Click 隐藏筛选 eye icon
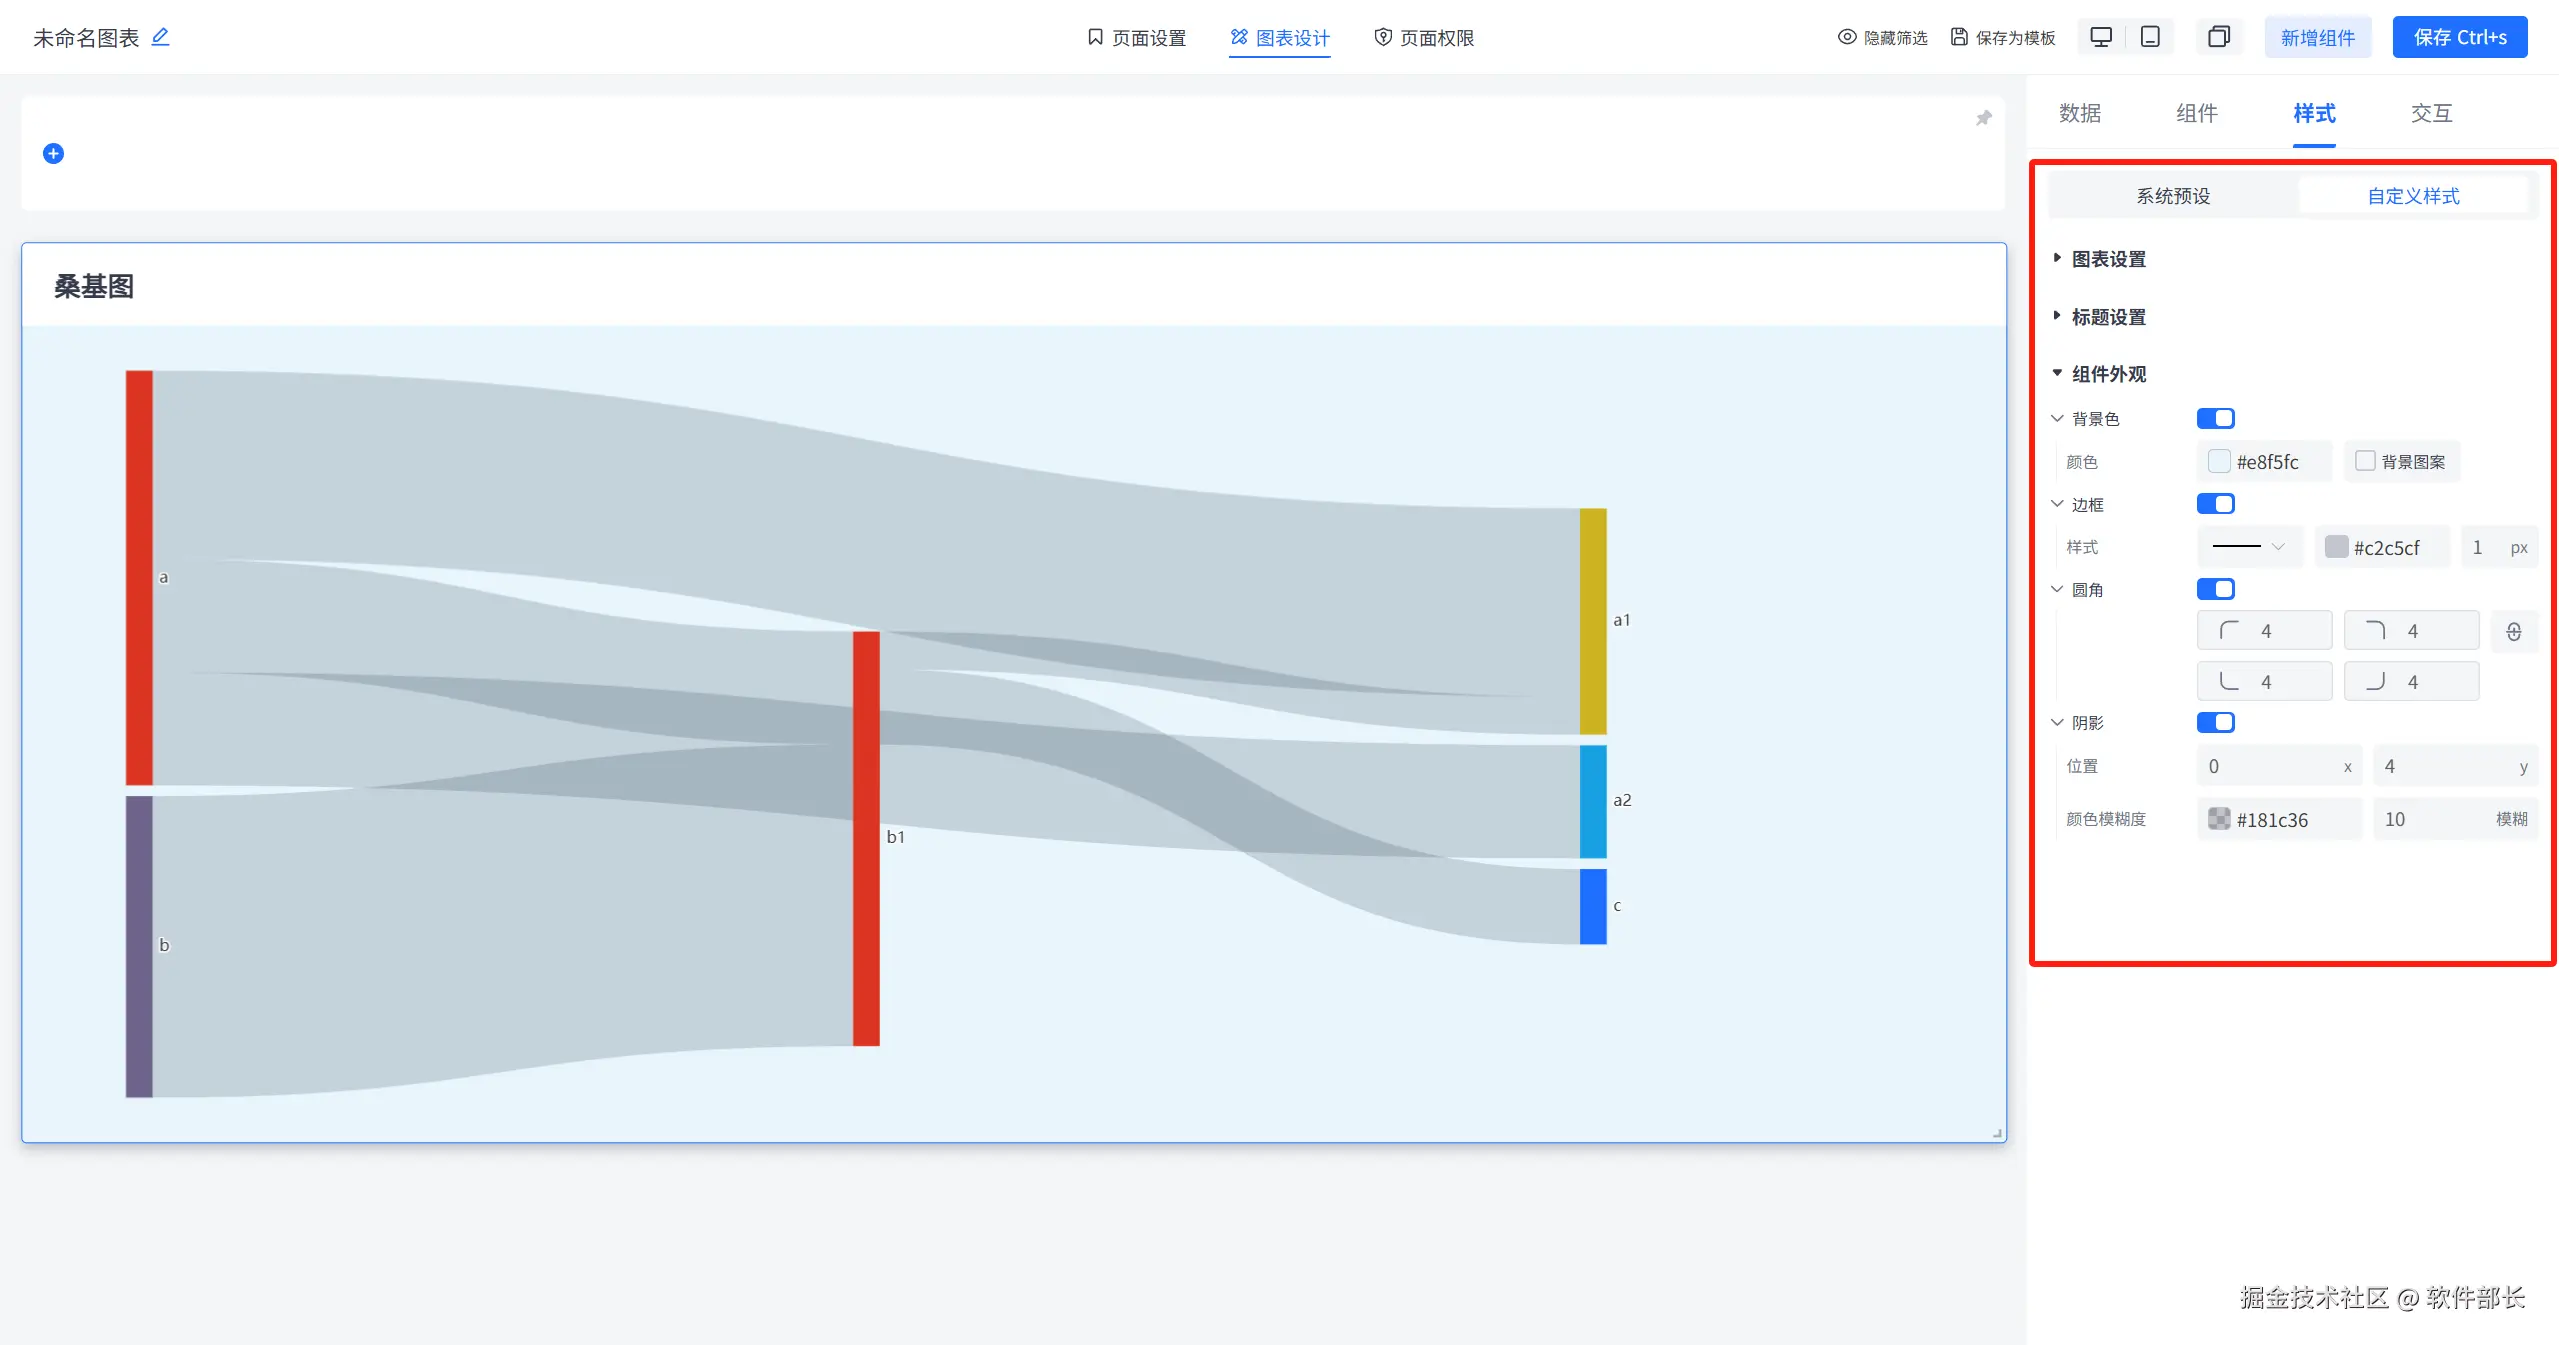The image size is (2559, 1345). [1847, 37]
